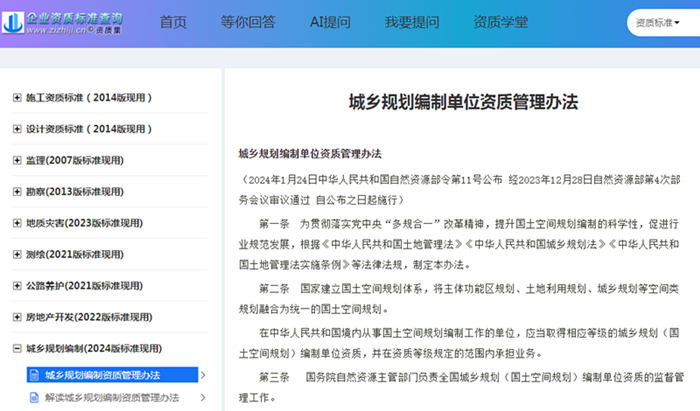Expand the 房地产开发(2022版标准现用) section
The image size is (700, 411).
(x=17, y=317)
